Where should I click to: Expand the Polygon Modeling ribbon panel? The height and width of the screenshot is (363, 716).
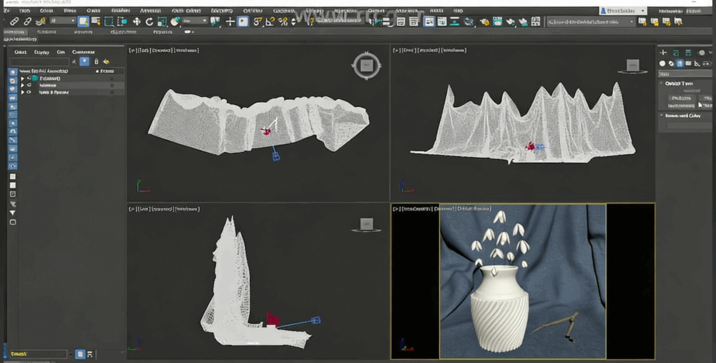pos(20,39)
